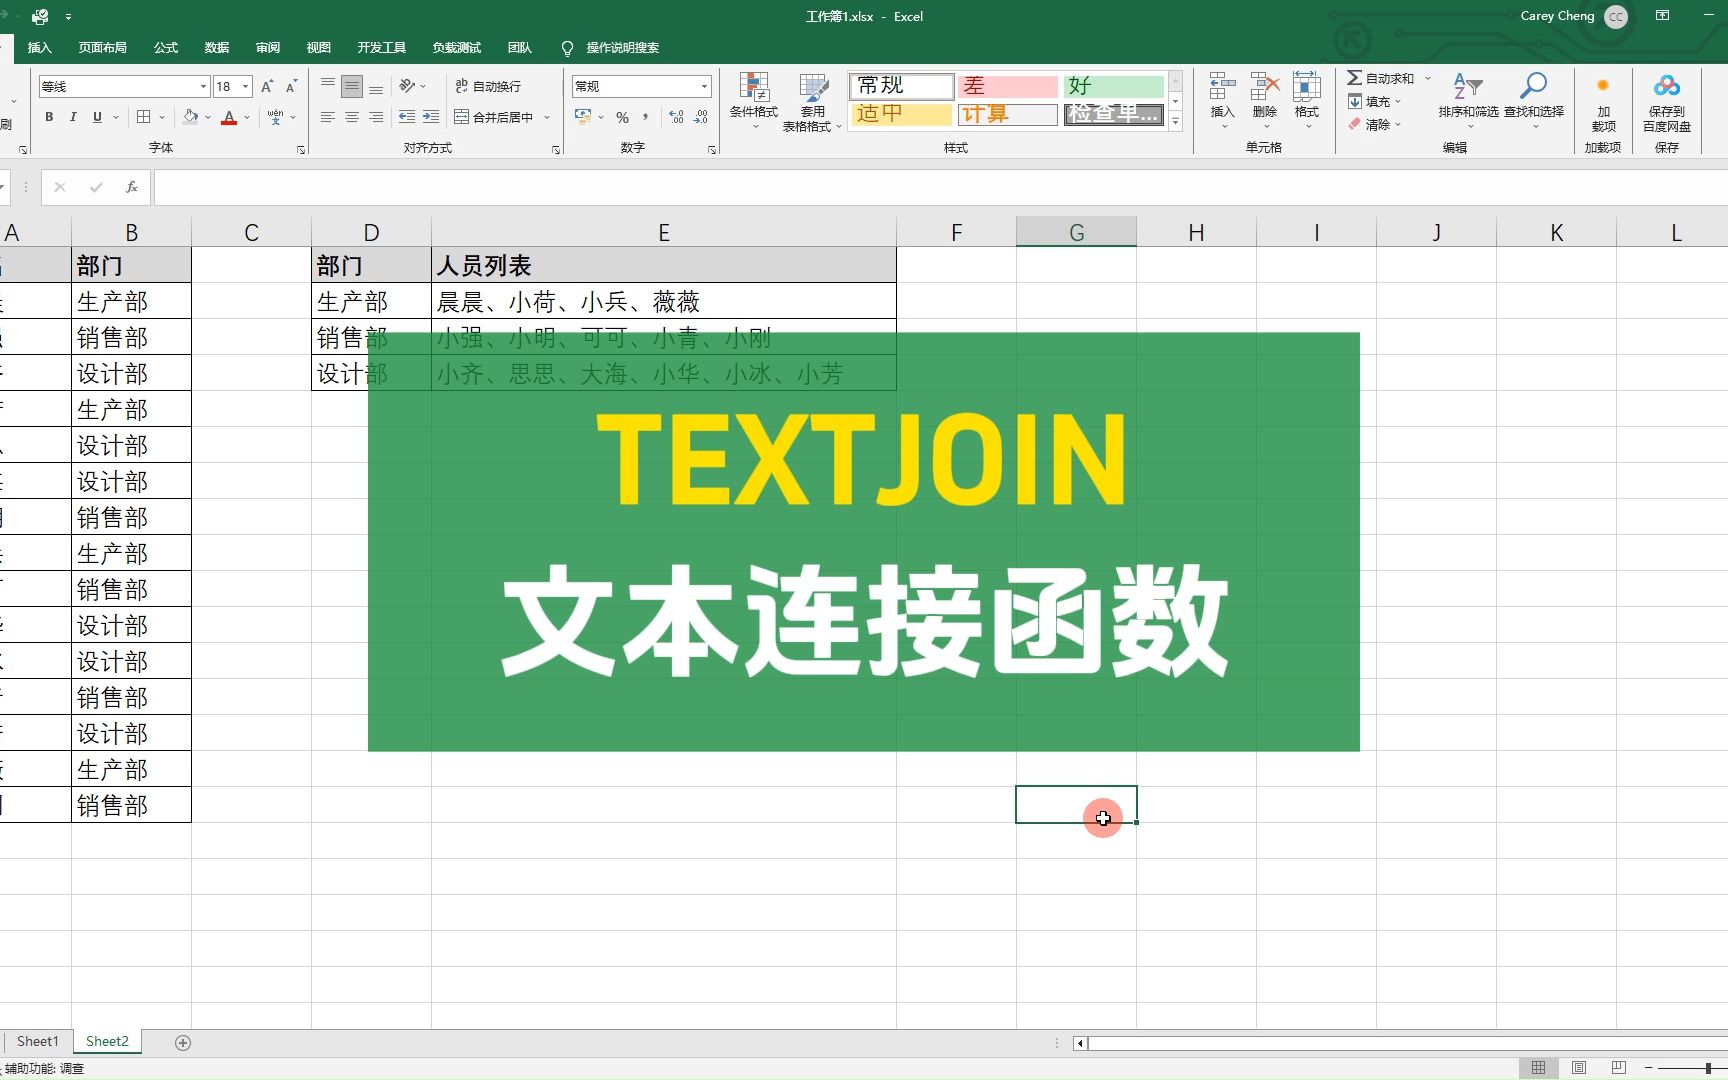Open the alignment settings dialog launcher

pyautogui.click(x=556, y=149)
